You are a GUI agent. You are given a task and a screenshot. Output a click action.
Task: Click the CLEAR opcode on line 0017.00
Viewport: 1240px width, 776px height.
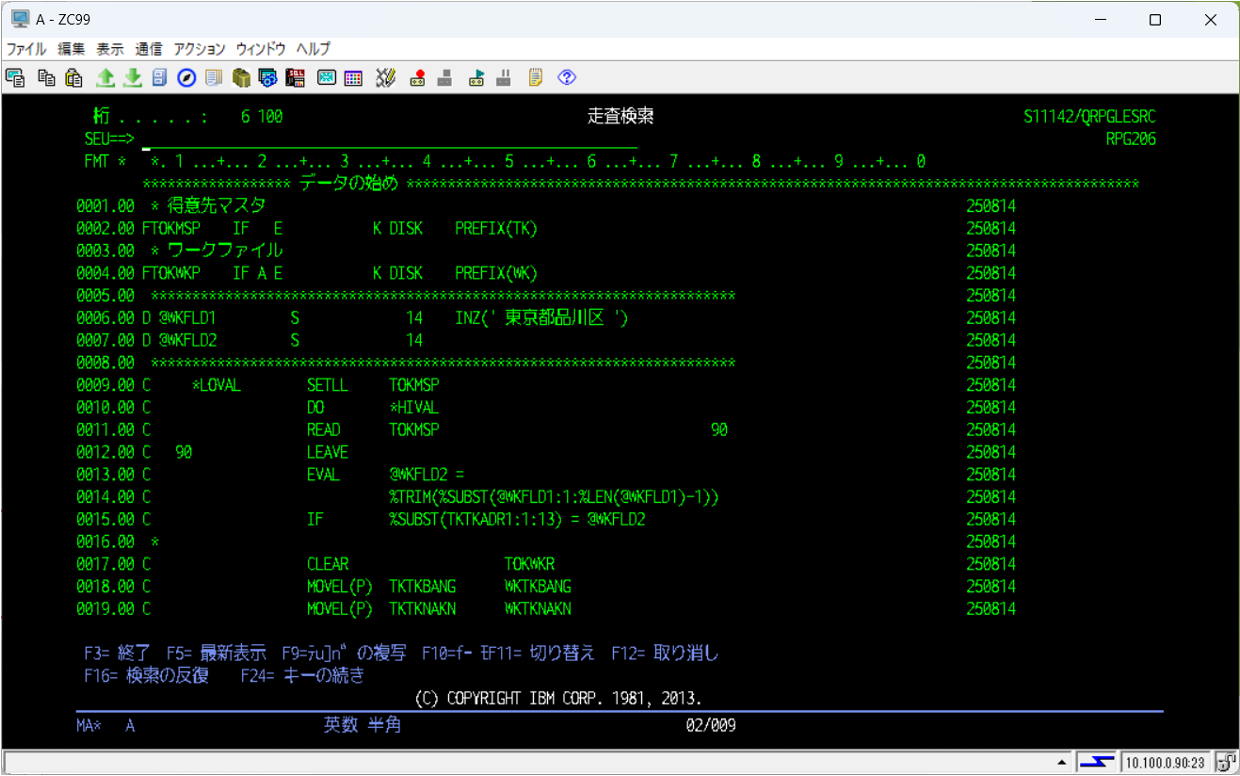tap(328, 564)
